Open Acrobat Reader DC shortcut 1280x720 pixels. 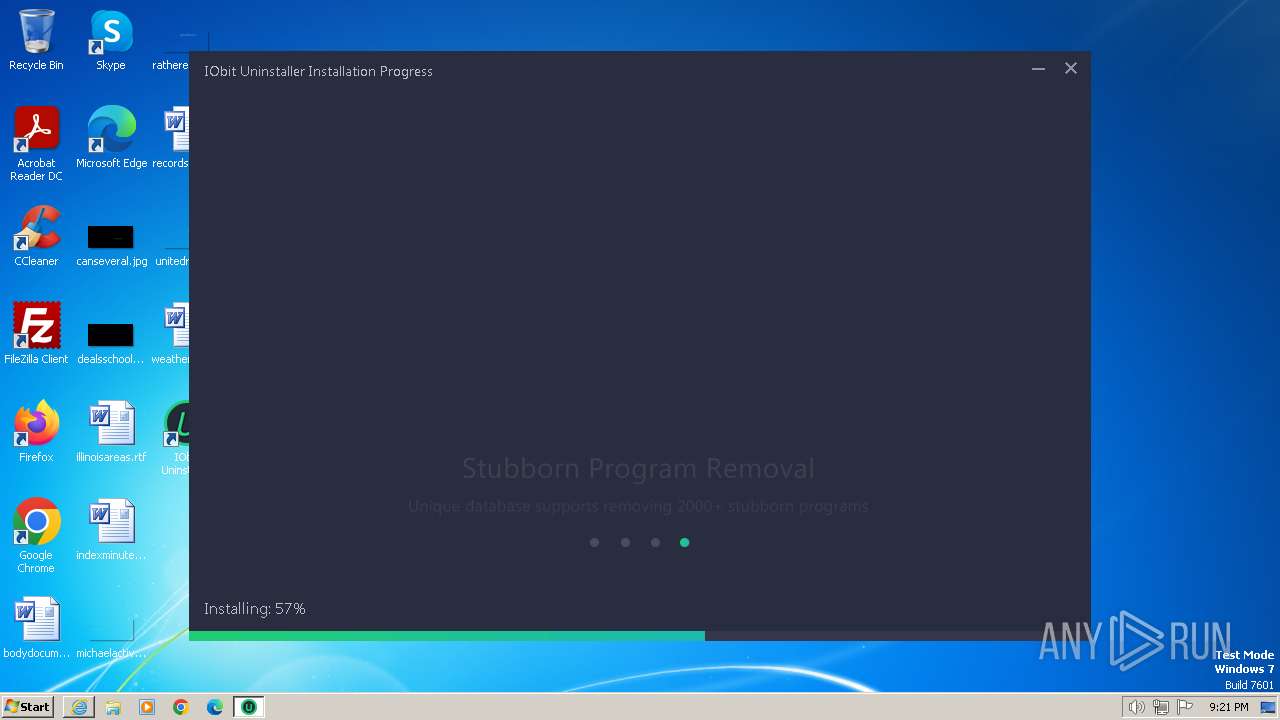click(x=36, y=144)
